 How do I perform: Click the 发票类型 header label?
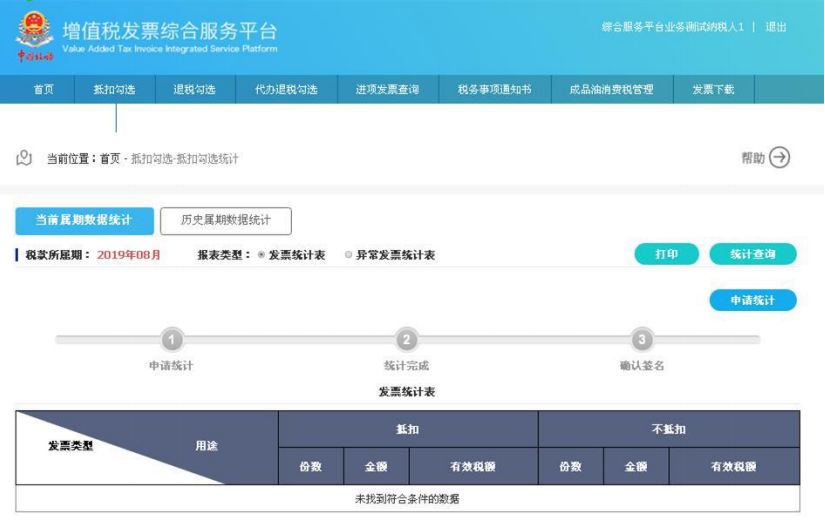(71, 446)
